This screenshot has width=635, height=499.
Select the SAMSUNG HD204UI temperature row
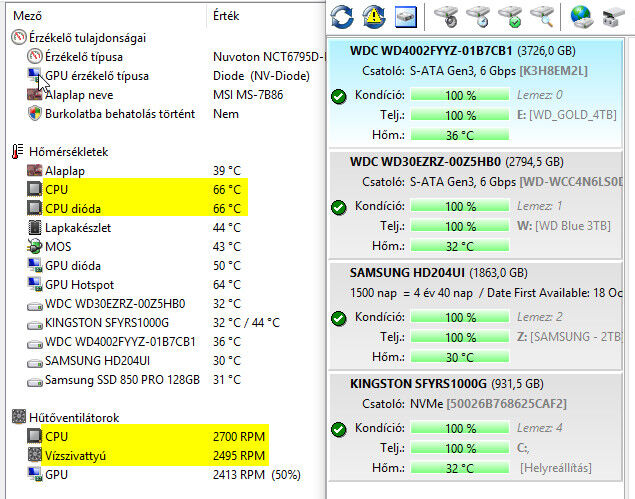[x=134, y=360]
